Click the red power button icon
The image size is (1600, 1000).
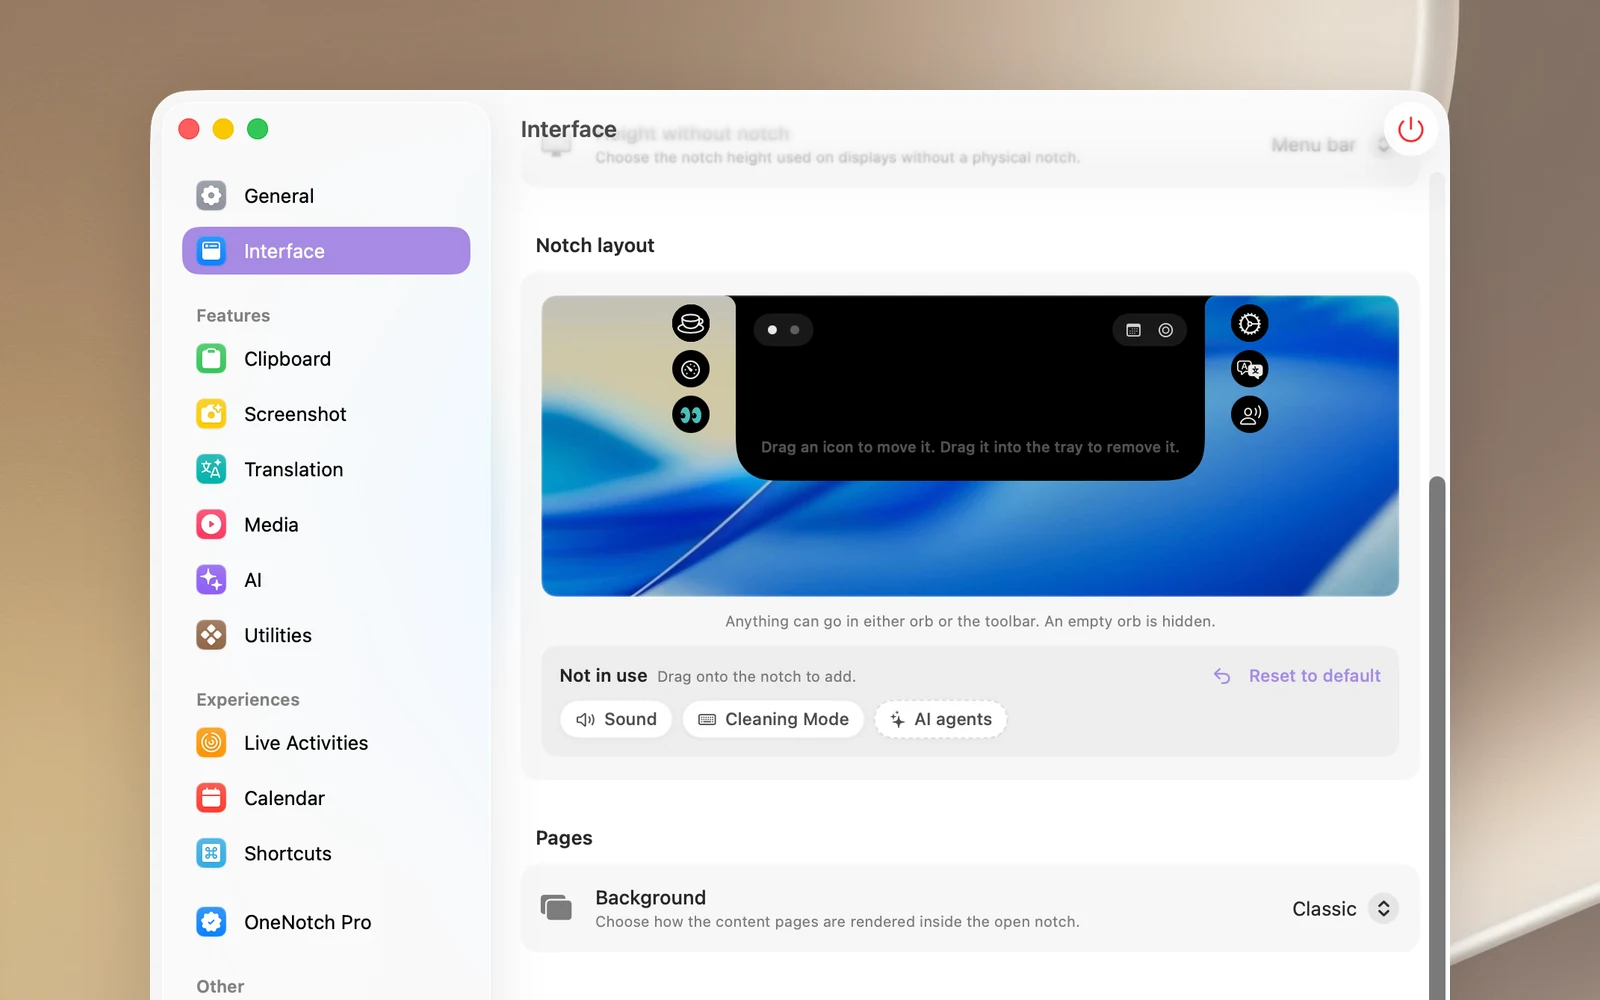(x=1410, y=129)
